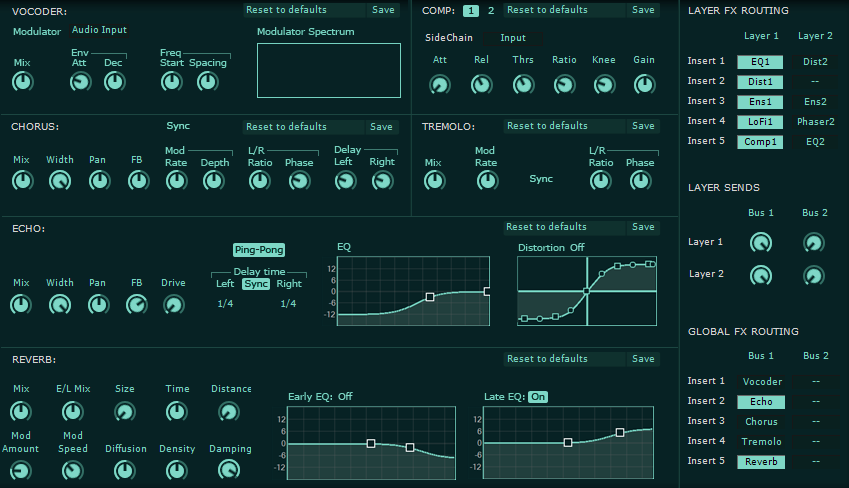This screenshot has height=488, width=849.
Task: Adjust the Echo Pan knob
Action: [x=99, y=305]
